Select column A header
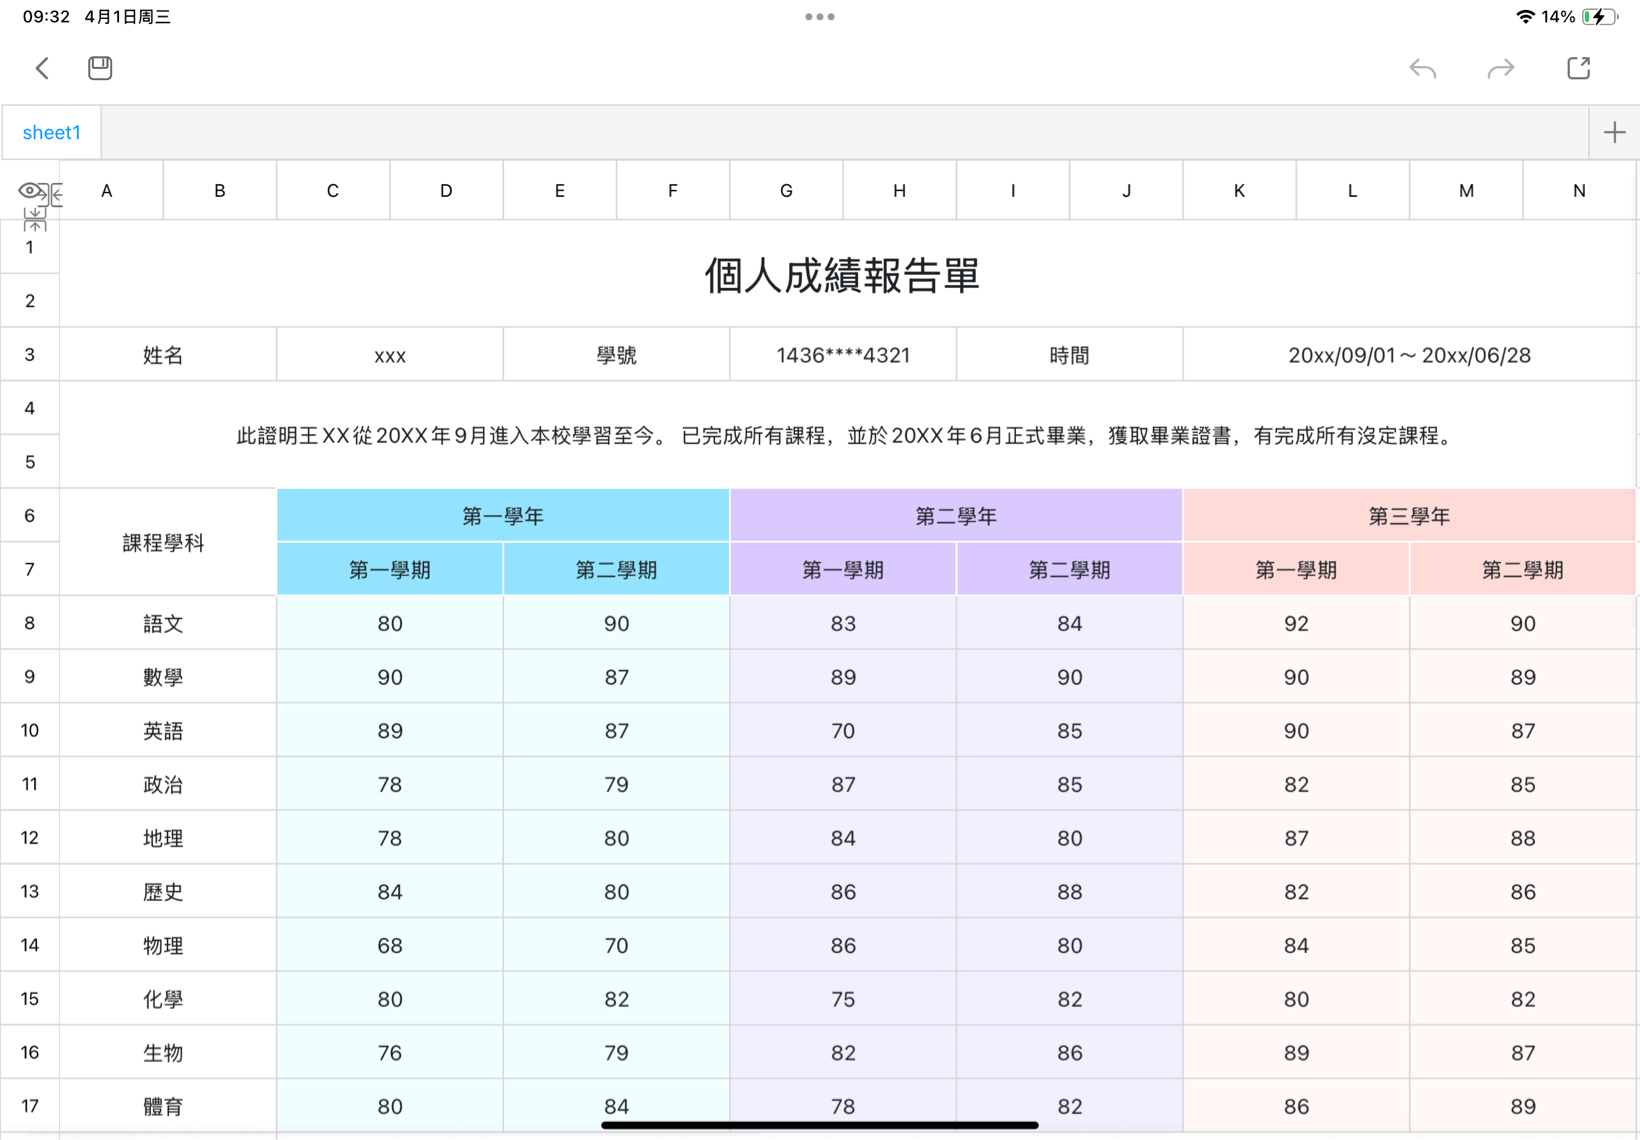The height and width of the screenshot is (1140, 1640). (x=107, y=190)
